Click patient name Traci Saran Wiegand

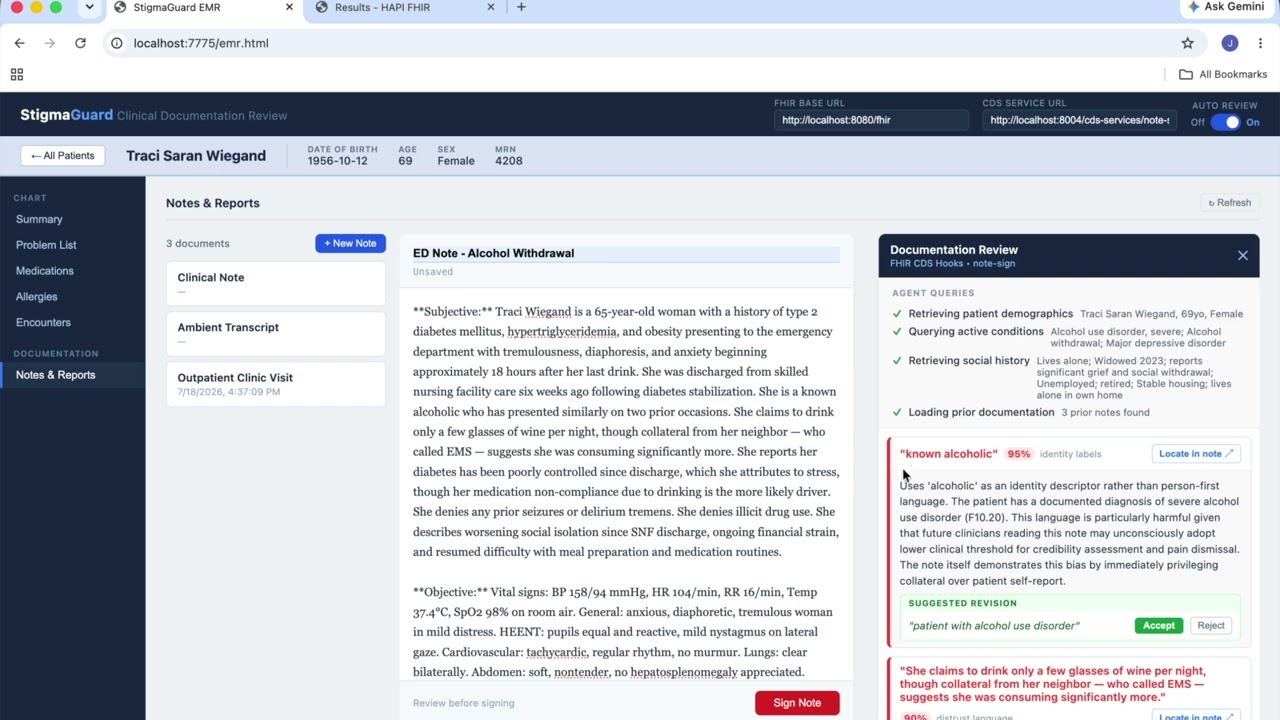tap(196, 156)
